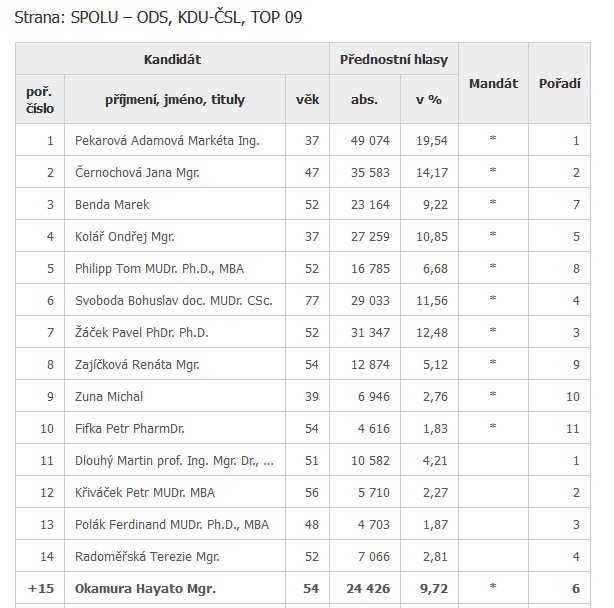Select Svoboda Bohuslav doc. MUDr. CSc.
The width and height of the screenshot is (614, 608).
(173, 300)
